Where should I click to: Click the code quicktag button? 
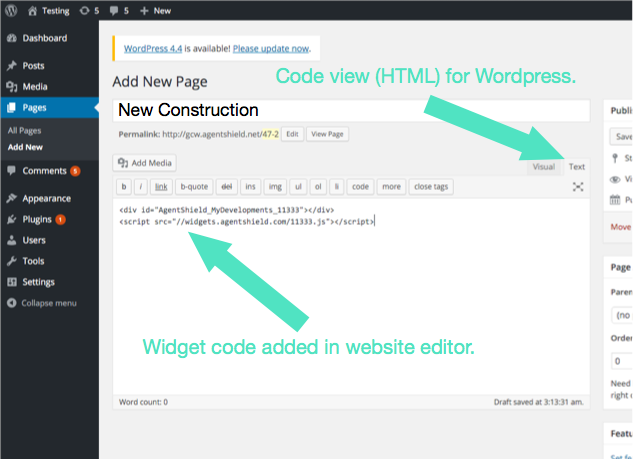pyautogui.click(x=360, y=187)
